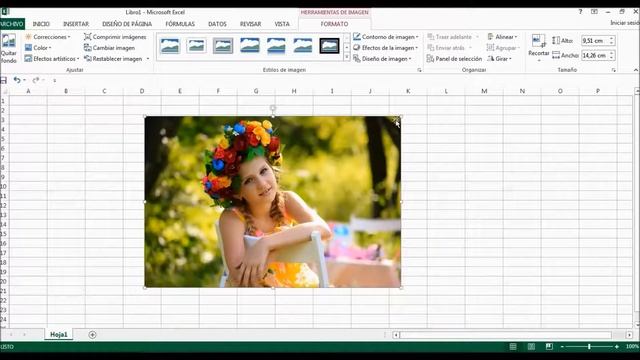The image size is (640, 360).
Task: Switch to DISEÑO DE PÁGINA tab
Action: tap(127, 24)
